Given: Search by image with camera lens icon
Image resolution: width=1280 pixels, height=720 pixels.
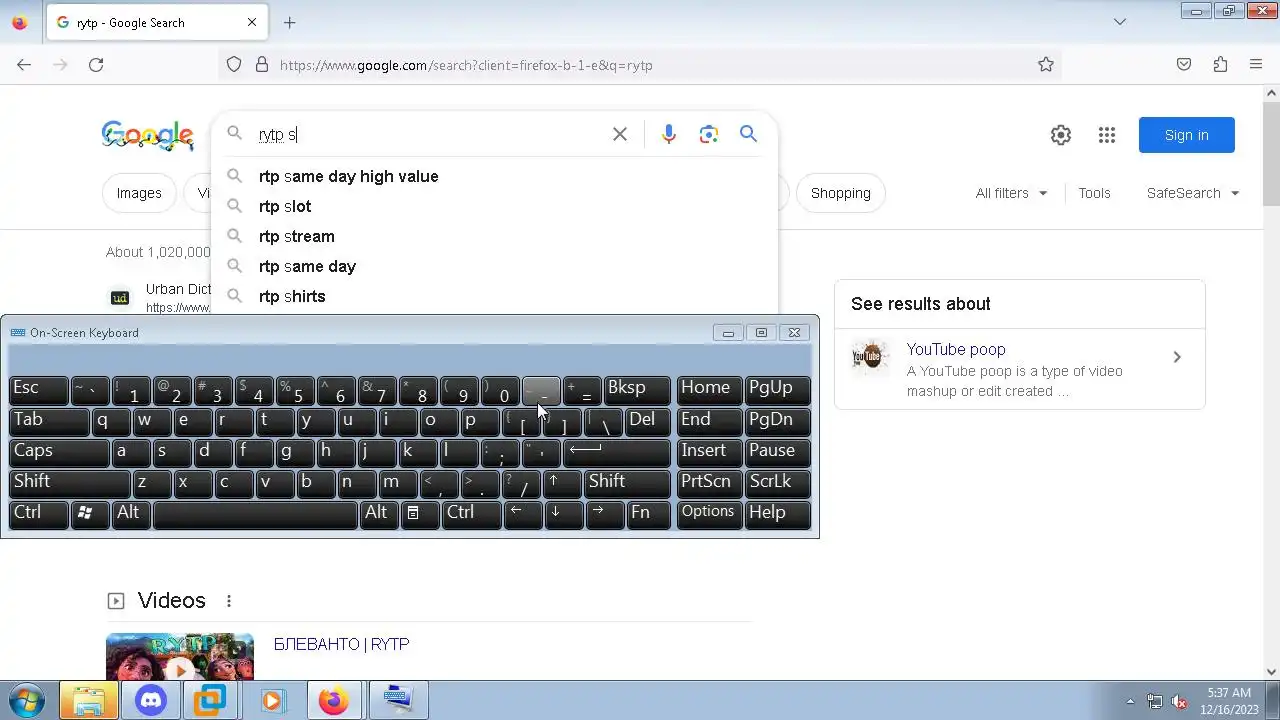Looking at the screenshot, I should [x=709, y=134].
